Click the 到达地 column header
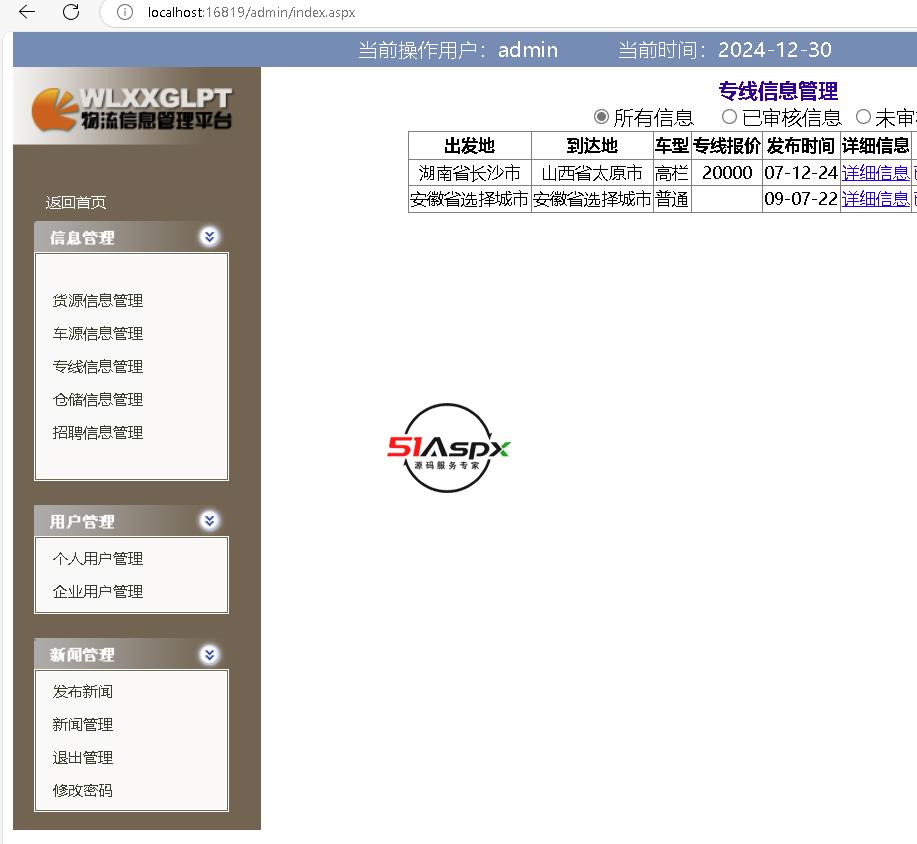917x844 pixels. 592,146
